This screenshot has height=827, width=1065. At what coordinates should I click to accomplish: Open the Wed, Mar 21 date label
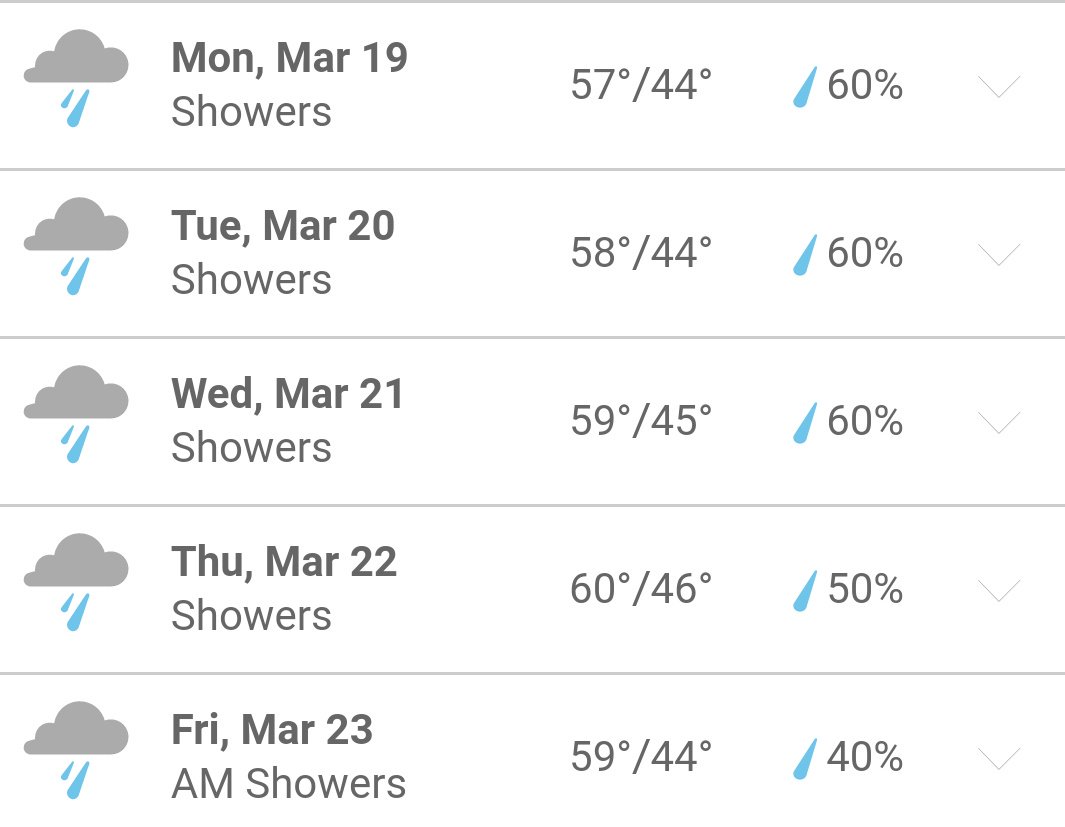pos(287,394)
